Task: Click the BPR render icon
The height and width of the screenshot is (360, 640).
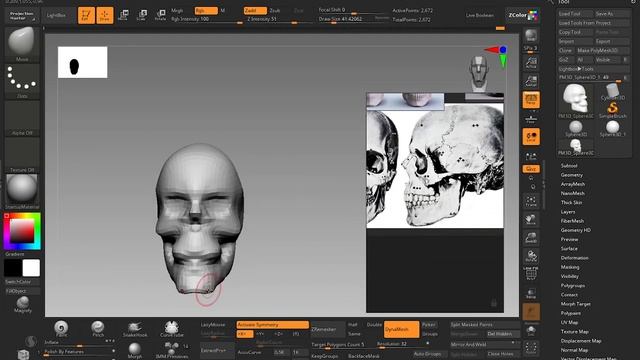Action: point(531,36)
